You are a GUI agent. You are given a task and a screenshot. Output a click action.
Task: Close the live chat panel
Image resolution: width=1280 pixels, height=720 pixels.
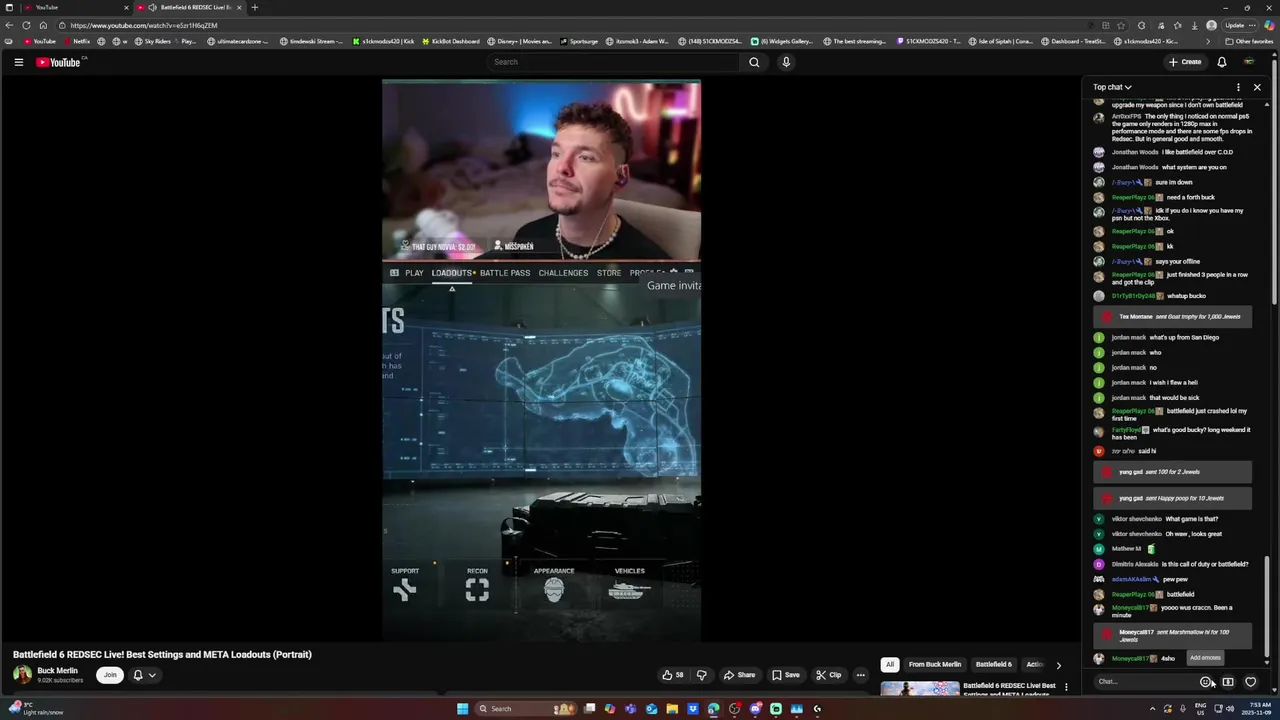pos(1257,87)
